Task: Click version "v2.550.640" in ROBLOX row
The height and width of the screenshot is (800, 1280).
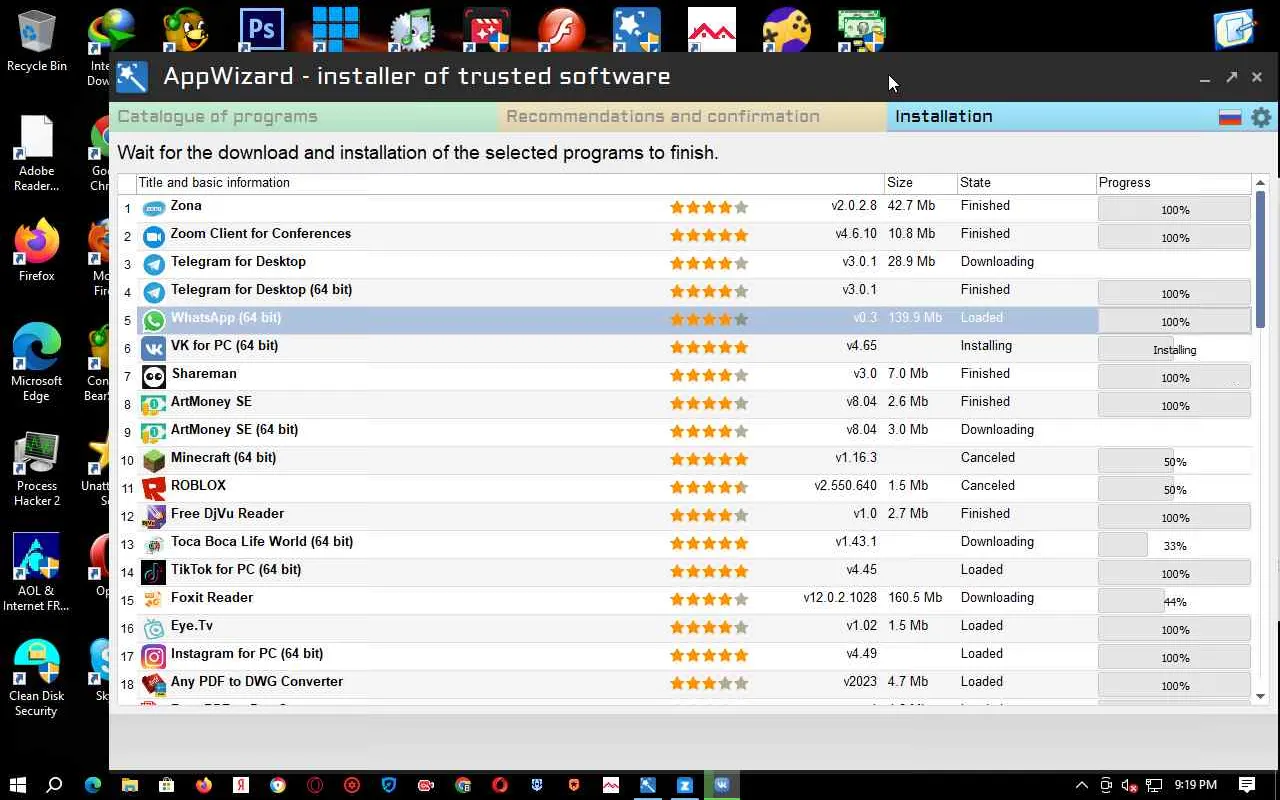Action: point(845,486)
